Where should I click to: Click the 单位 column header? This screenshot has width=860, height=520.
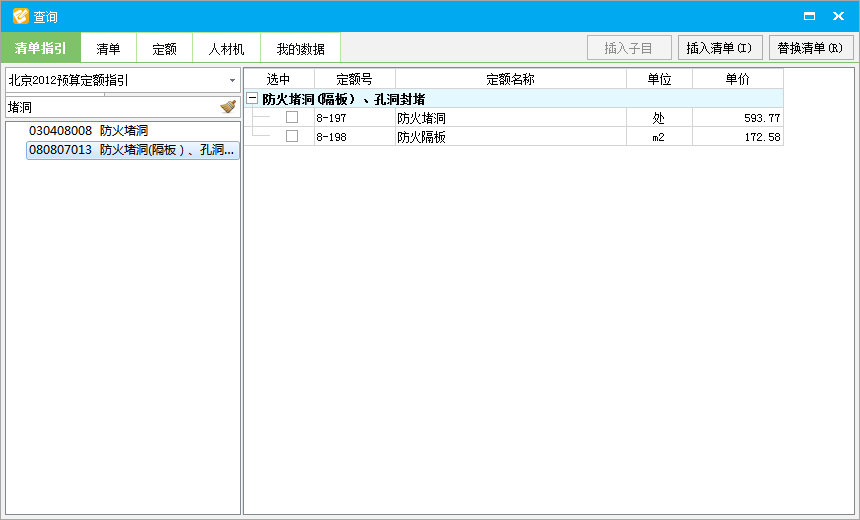point(659,79)
